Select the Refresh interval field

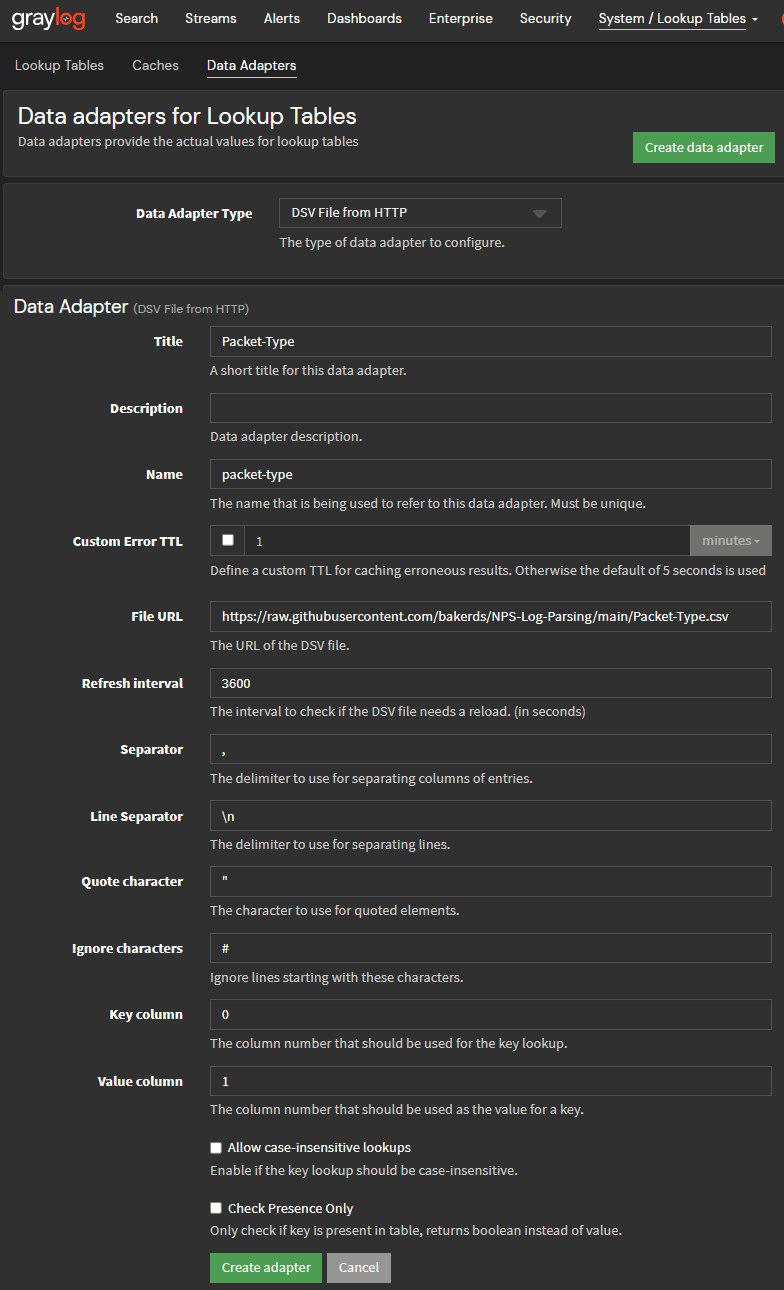(x=490, y=683)
